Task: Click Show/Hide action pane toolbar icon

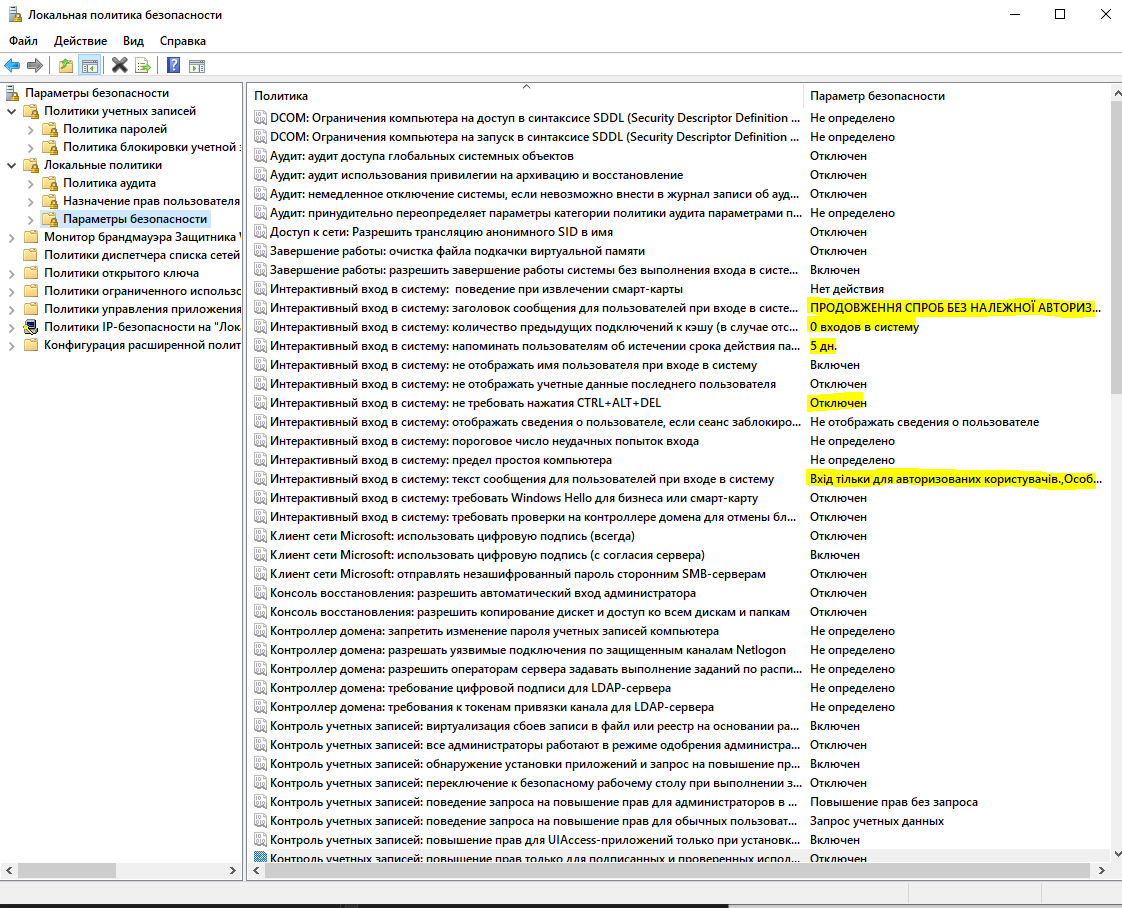Action: [x=197, y=66]
